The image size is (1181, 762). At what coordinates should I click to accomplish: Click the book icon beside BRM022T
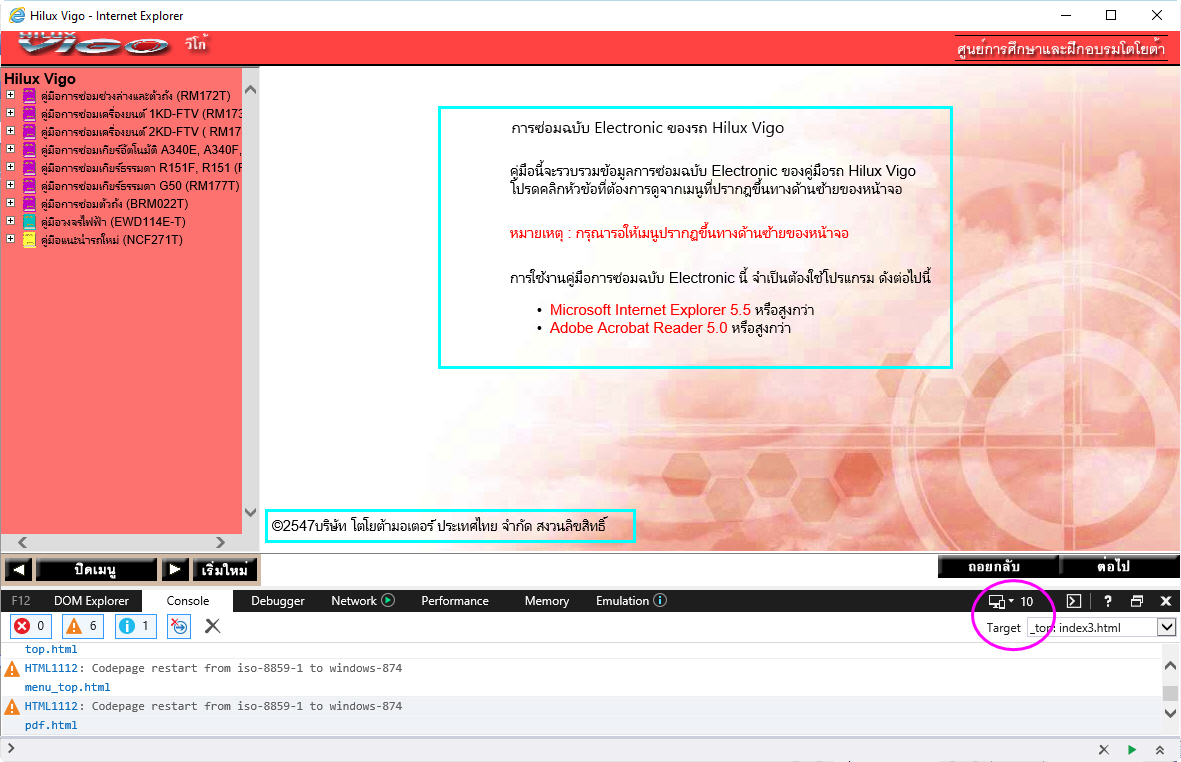[x=29, y=204]
